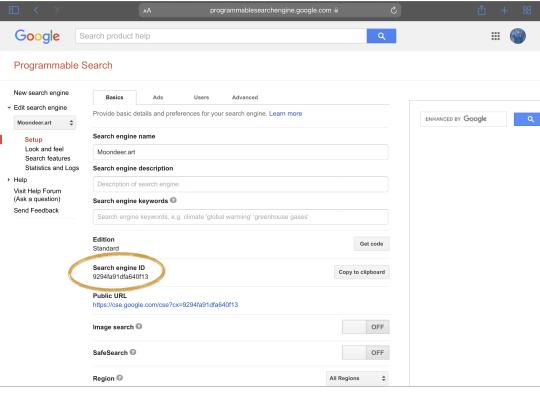Show the tab overview grid icon
Image resolution: width=540 pixels, height=405 pixels.
click(x=527, y=10)
